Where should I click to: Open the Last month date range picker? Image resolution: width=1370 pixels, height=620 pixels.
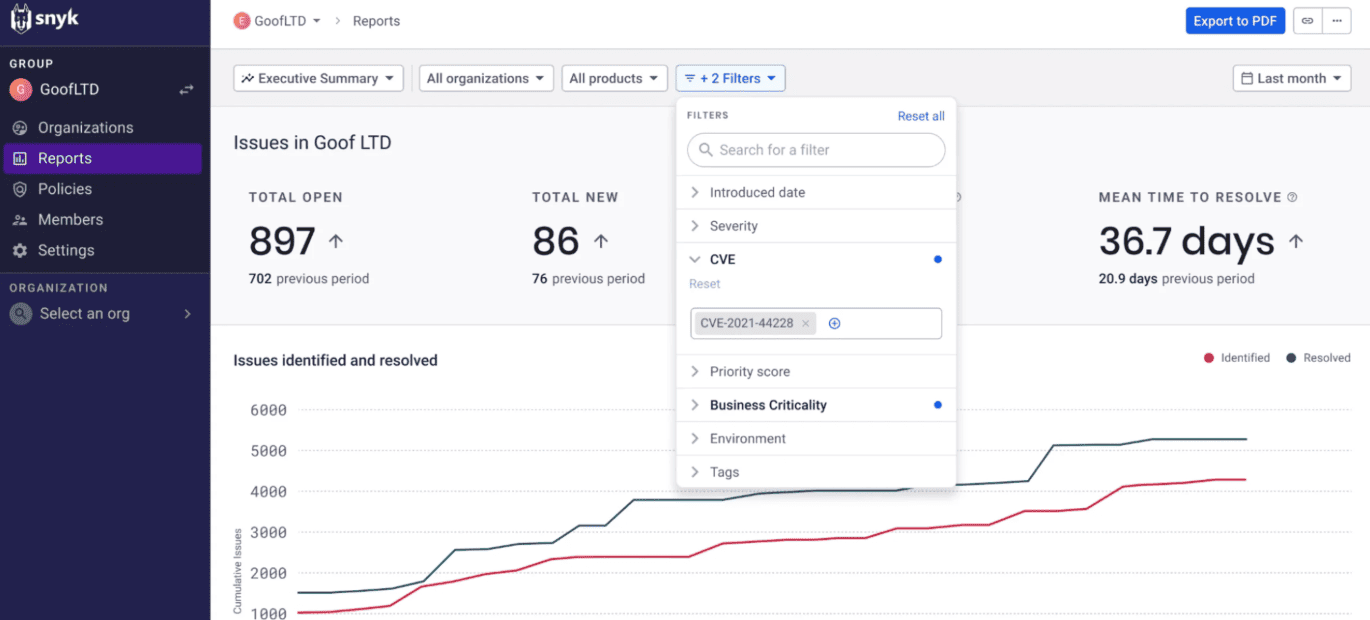point(1292,78)
